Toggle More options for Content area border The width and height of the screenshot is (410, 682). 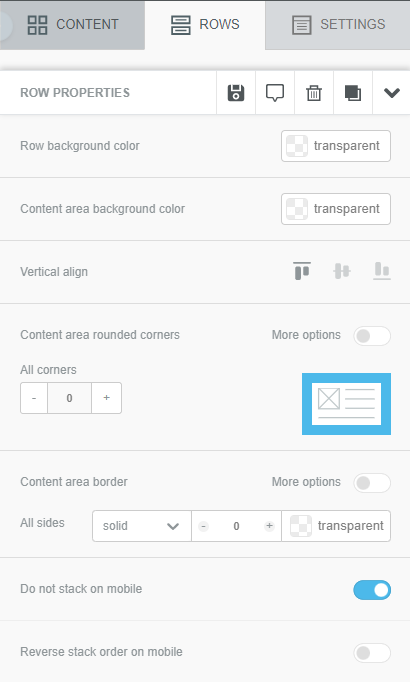point(372,483)
